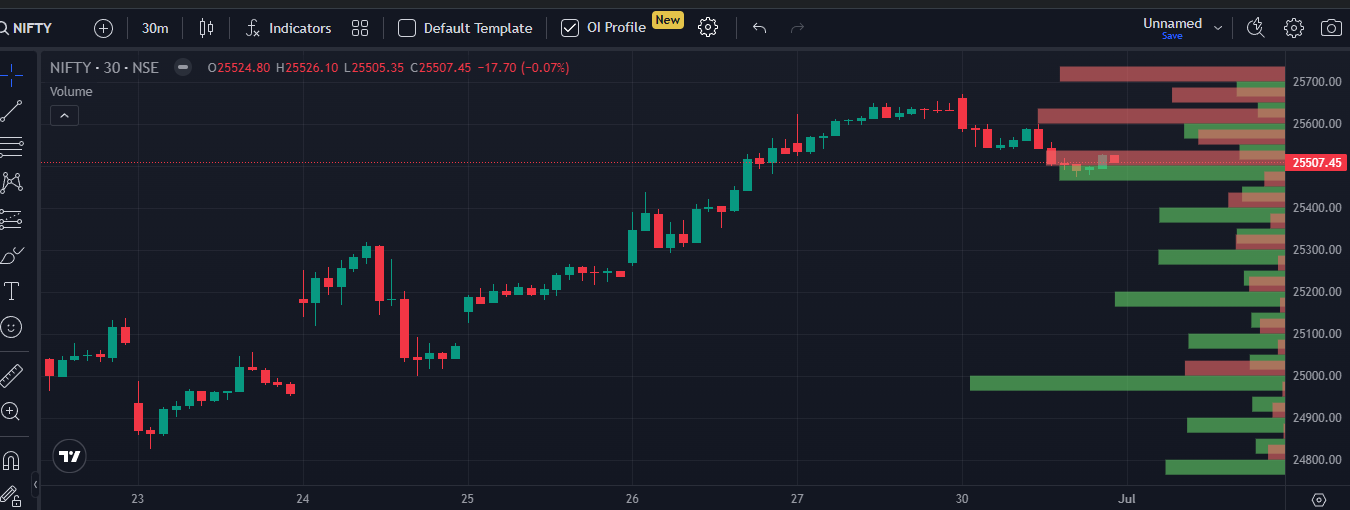Click the Jul label on time axis
The width and height of the screenshot is (1350, 510).
pyautogui.click(x=1128, y=498)
